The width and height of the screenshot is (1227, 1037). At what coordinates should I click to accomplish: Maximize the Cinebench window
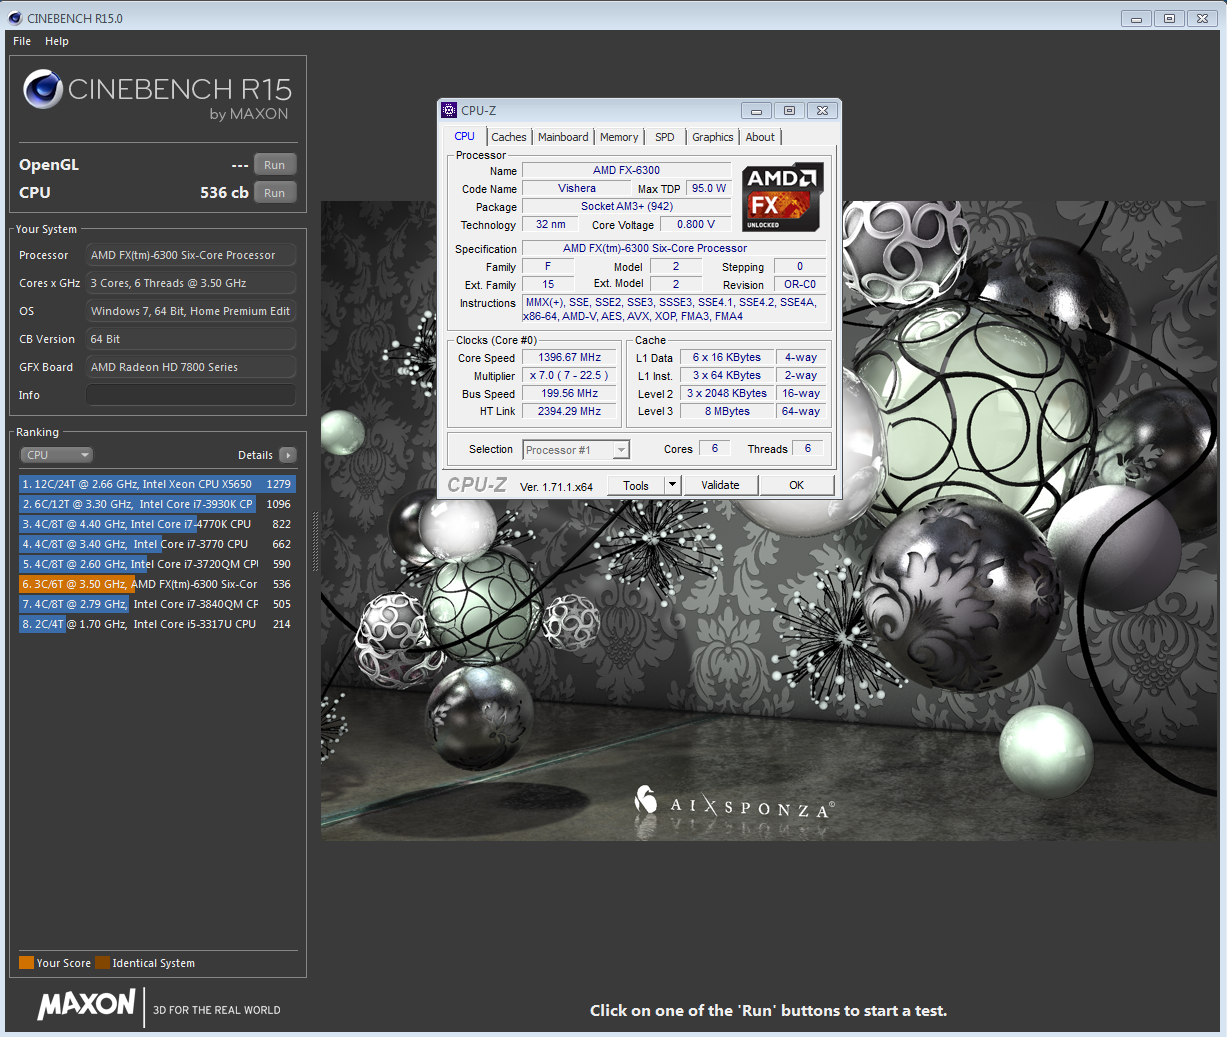[x=1169, y=18]
